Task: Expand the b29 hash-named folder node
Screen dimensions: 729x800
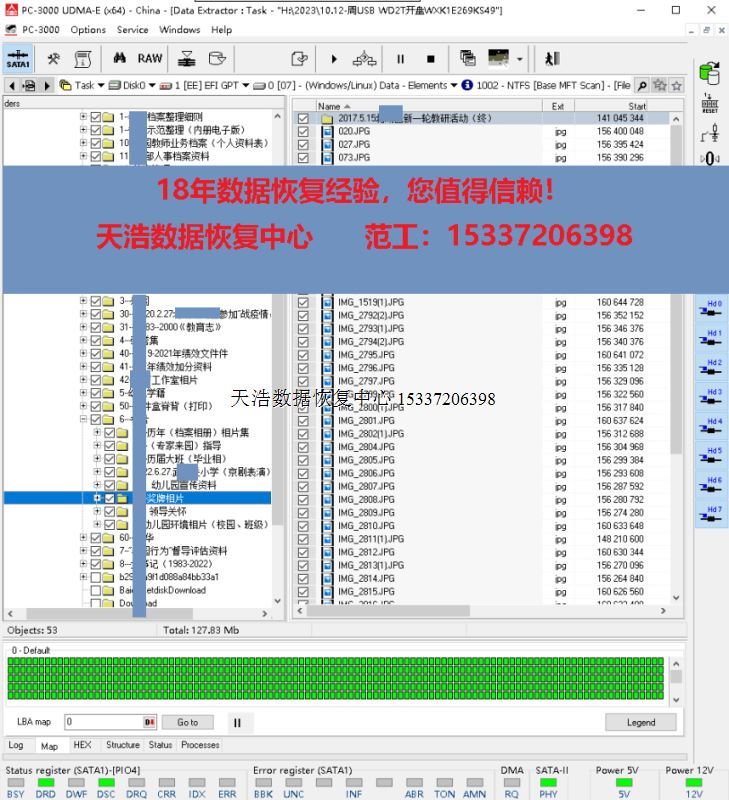Action: click(84, 577)
